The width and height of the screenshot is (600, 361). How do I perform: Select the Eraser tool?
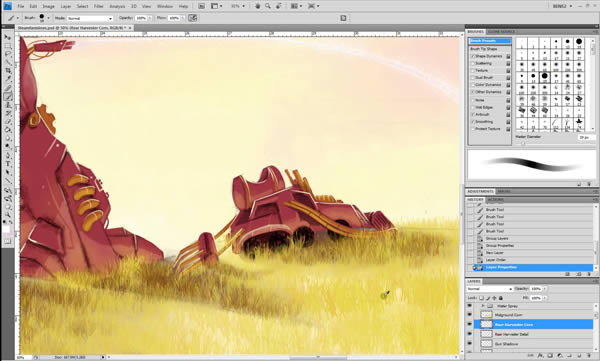coord(8,122)
